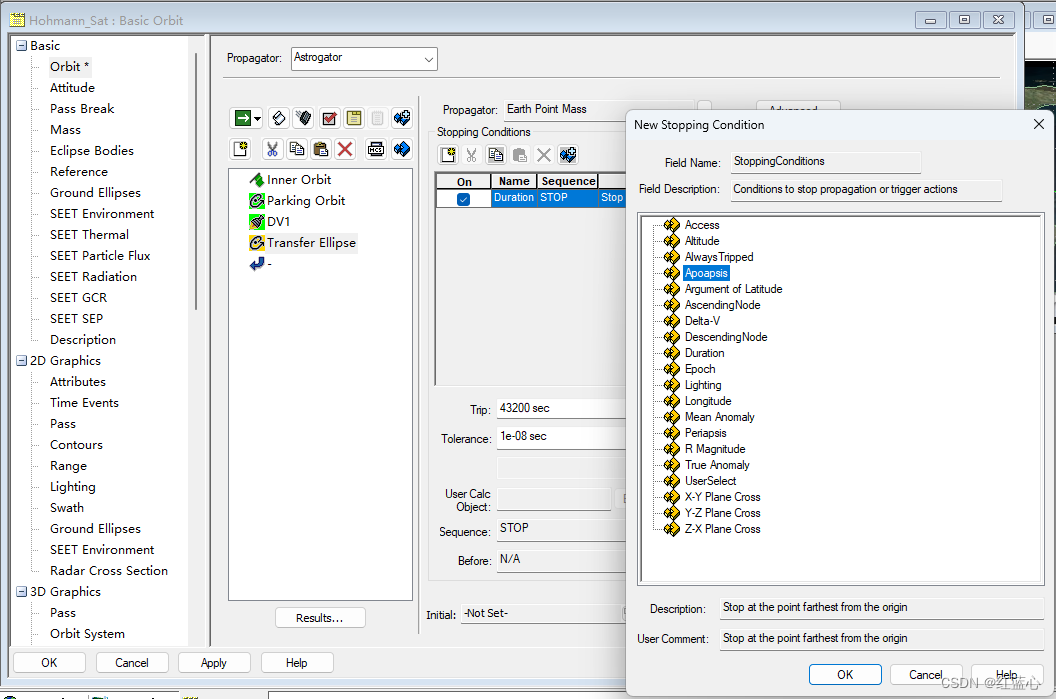The image size is (1056, 699).
Task: Click the red checkmark apply-changes icon
Action: pos(329,119)
